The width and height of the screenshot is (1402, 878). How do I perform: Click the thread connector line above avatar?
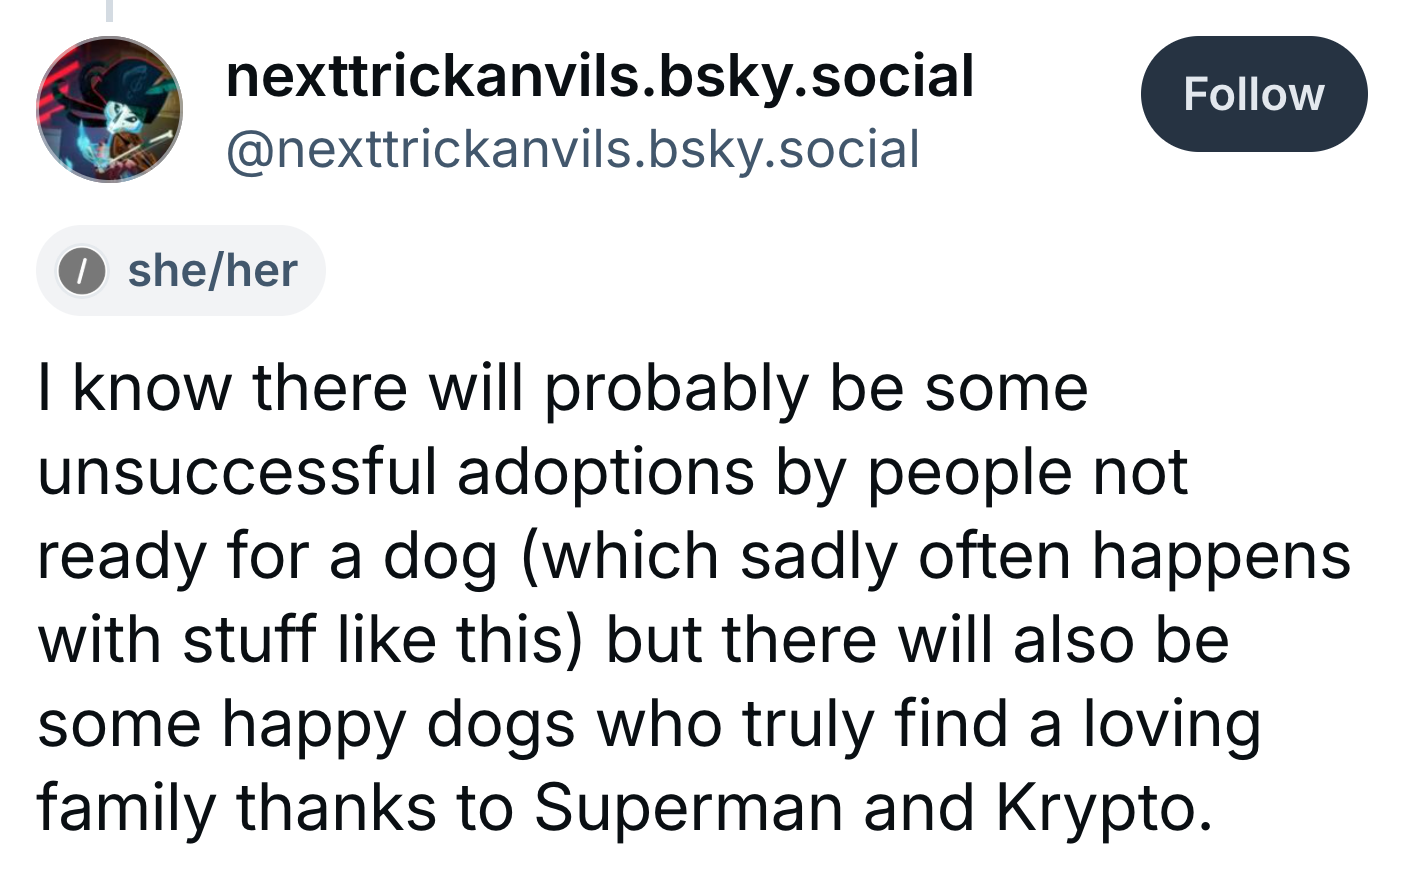coord(110,10)
